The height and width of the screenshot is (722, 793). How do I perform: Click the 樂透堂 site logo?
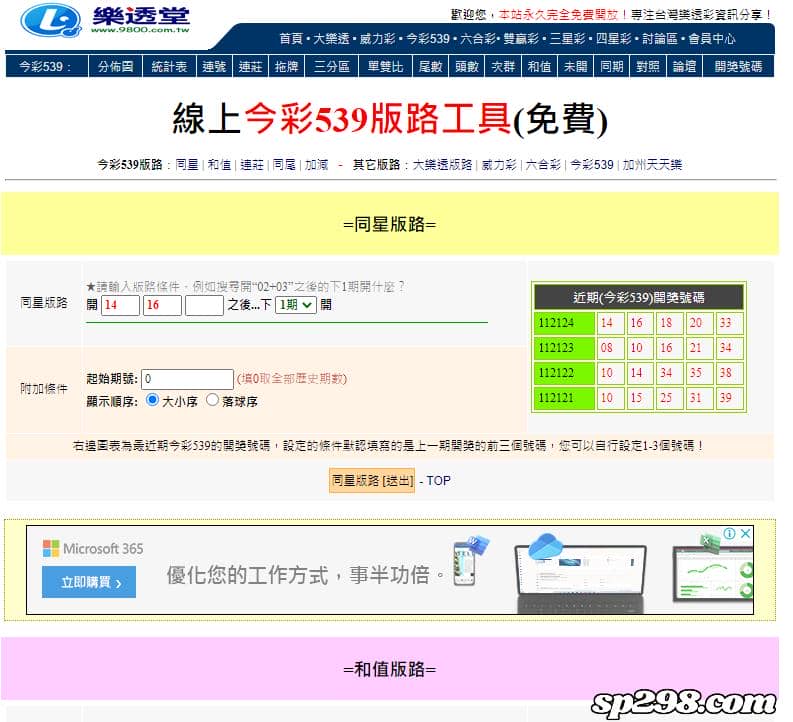(x=105, y=20)
